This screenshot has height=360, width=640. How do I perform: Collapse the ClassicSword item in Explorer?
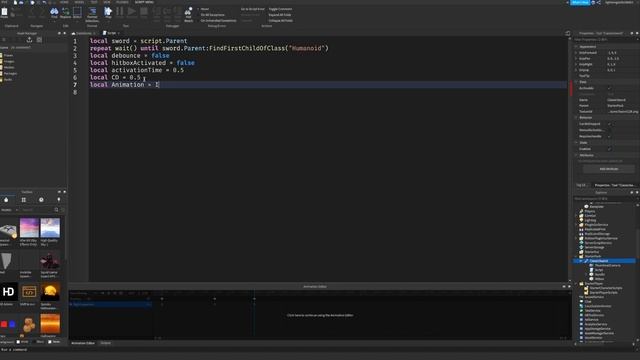[581, 261]
